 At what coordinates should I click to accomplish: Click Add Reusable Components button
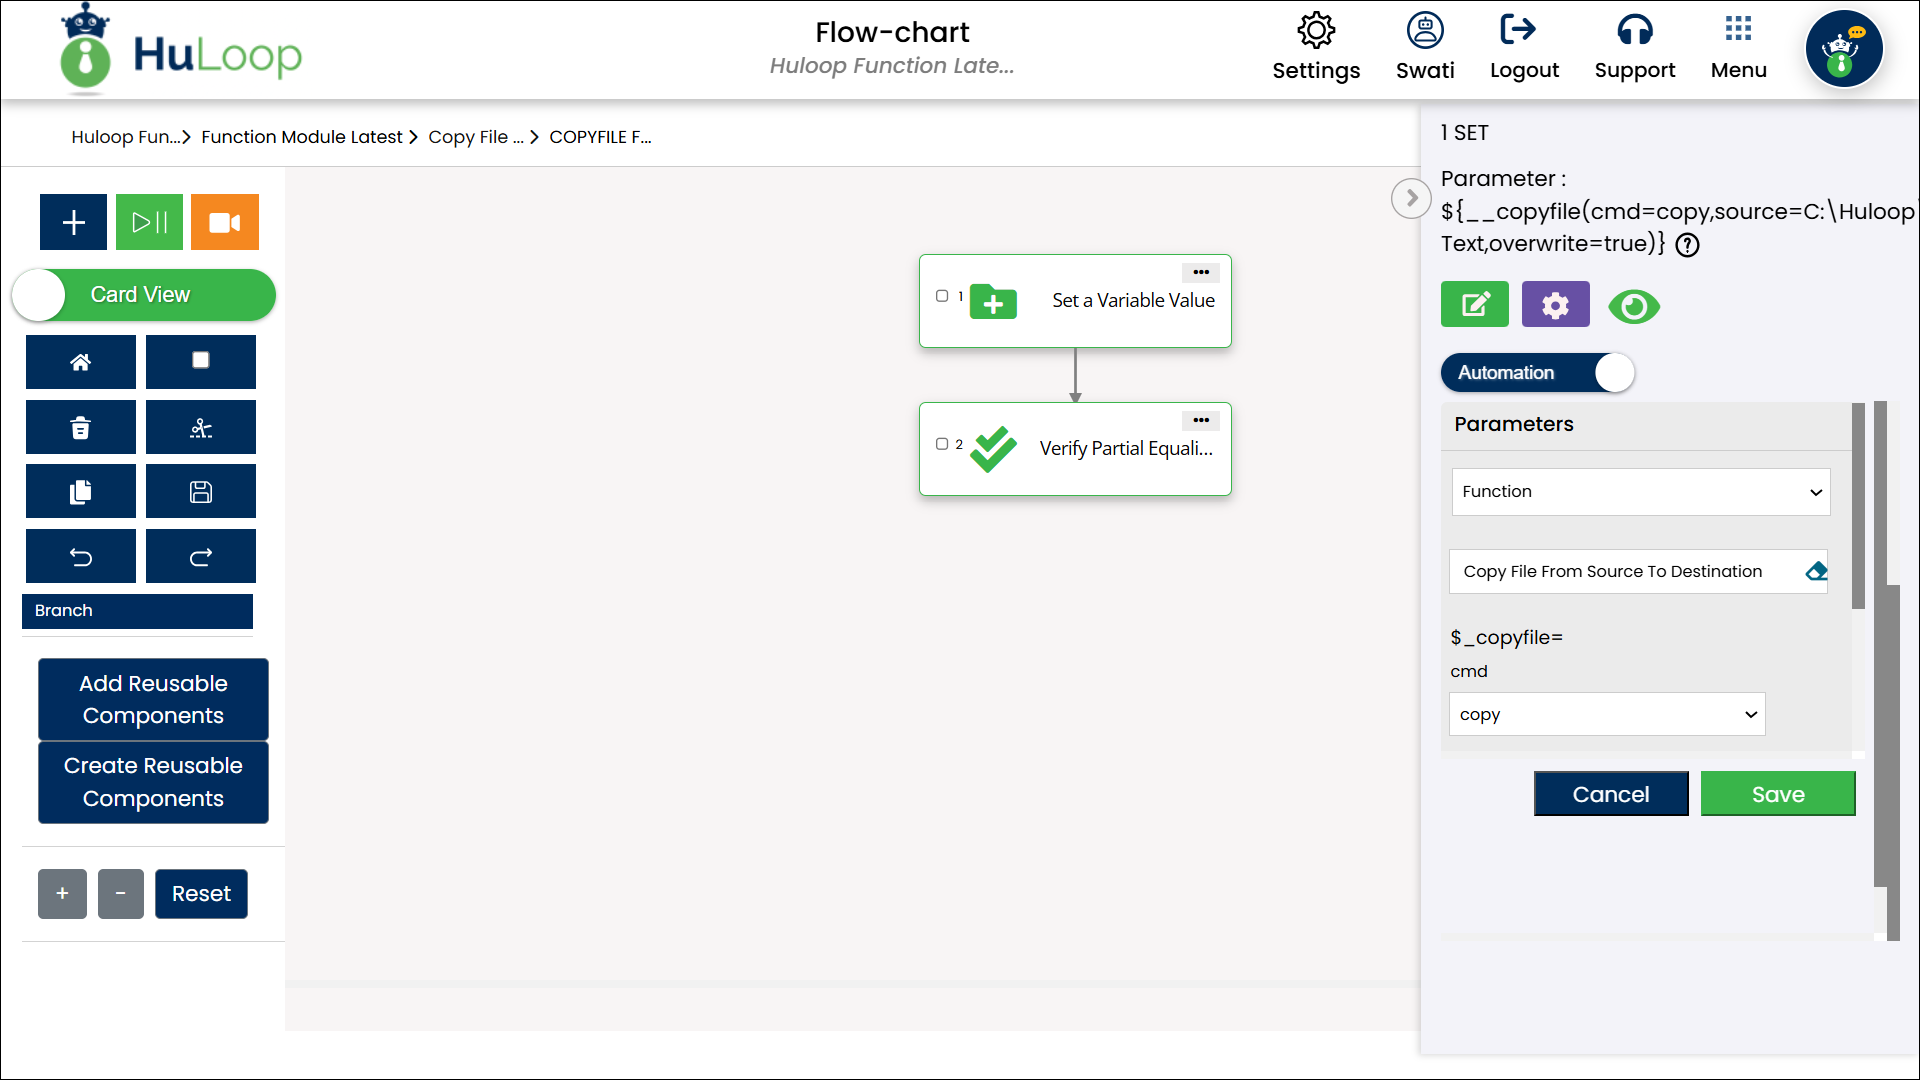[153, 699]
